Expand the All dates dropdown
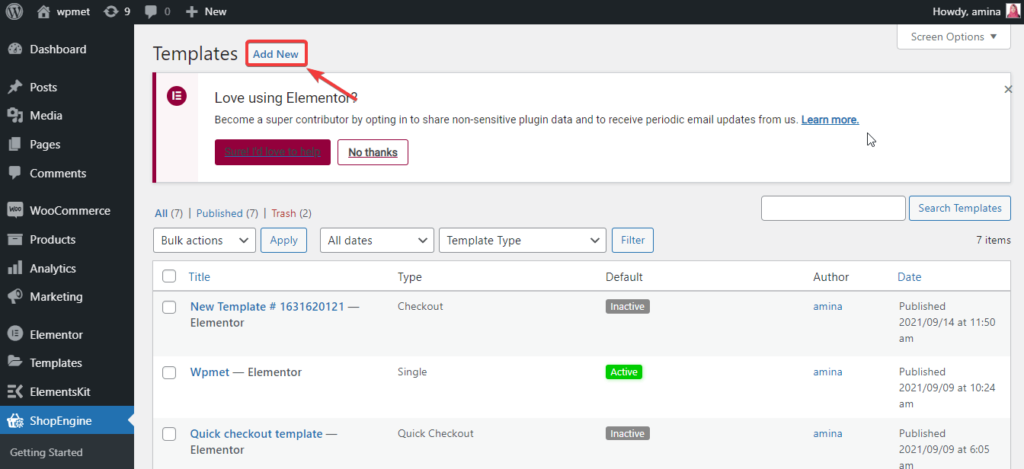This screenshot has height=469, width=1024. [376, 240]
